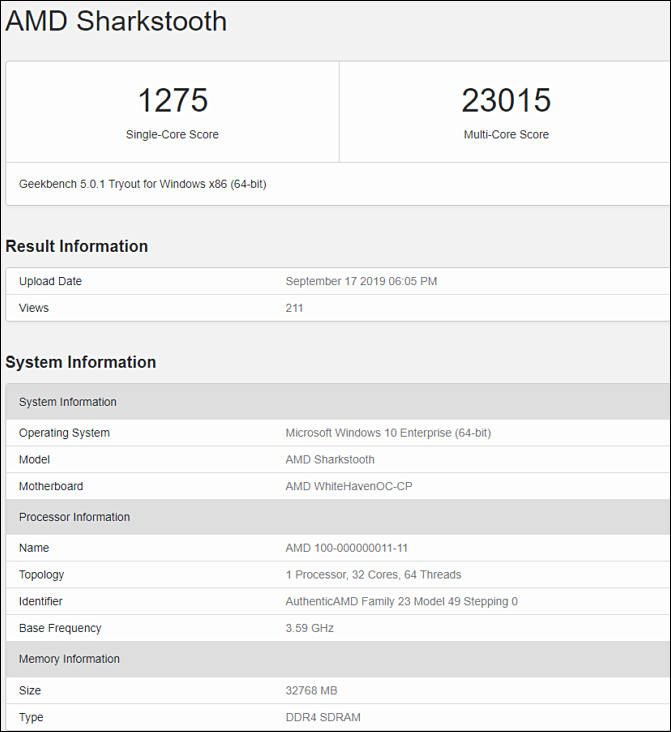The width and height of the screenshot is (671, 732).
Task: Select the 23015 multi-core score value
Action: [506, 100]
